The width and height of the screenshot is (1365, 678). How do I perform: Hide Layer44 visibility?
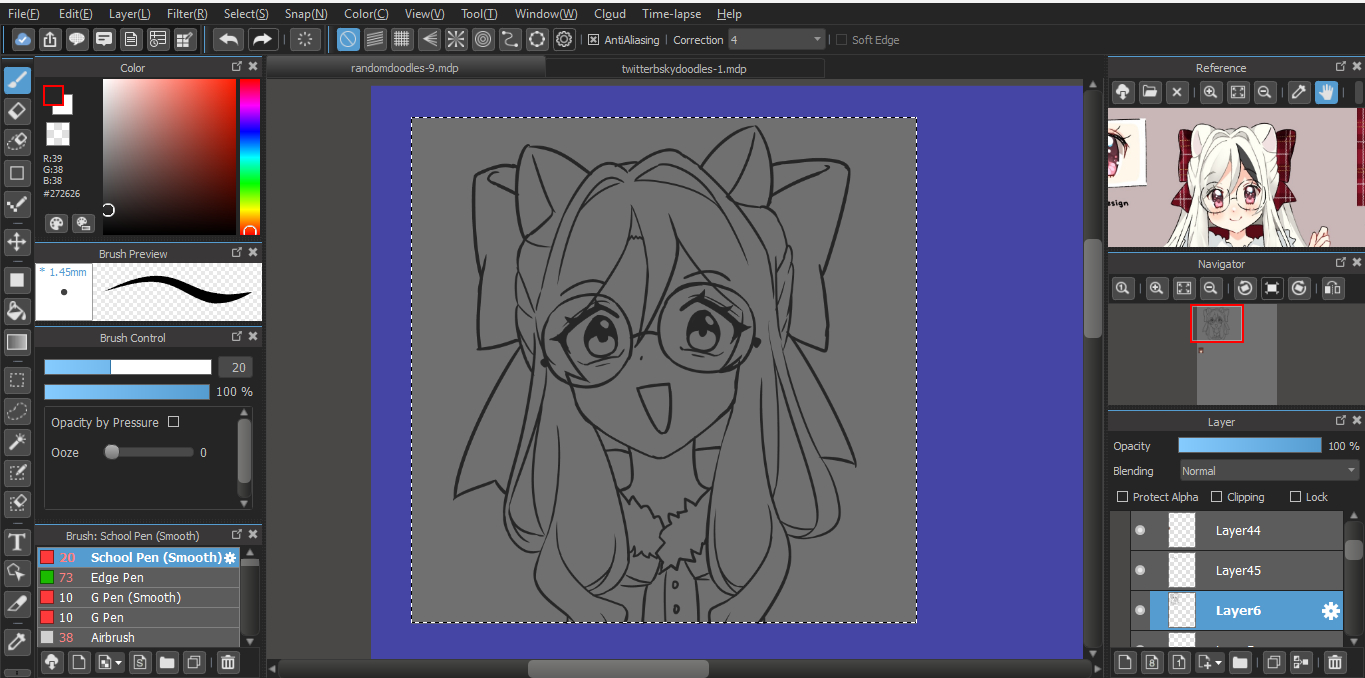(x=1139, y=531)
